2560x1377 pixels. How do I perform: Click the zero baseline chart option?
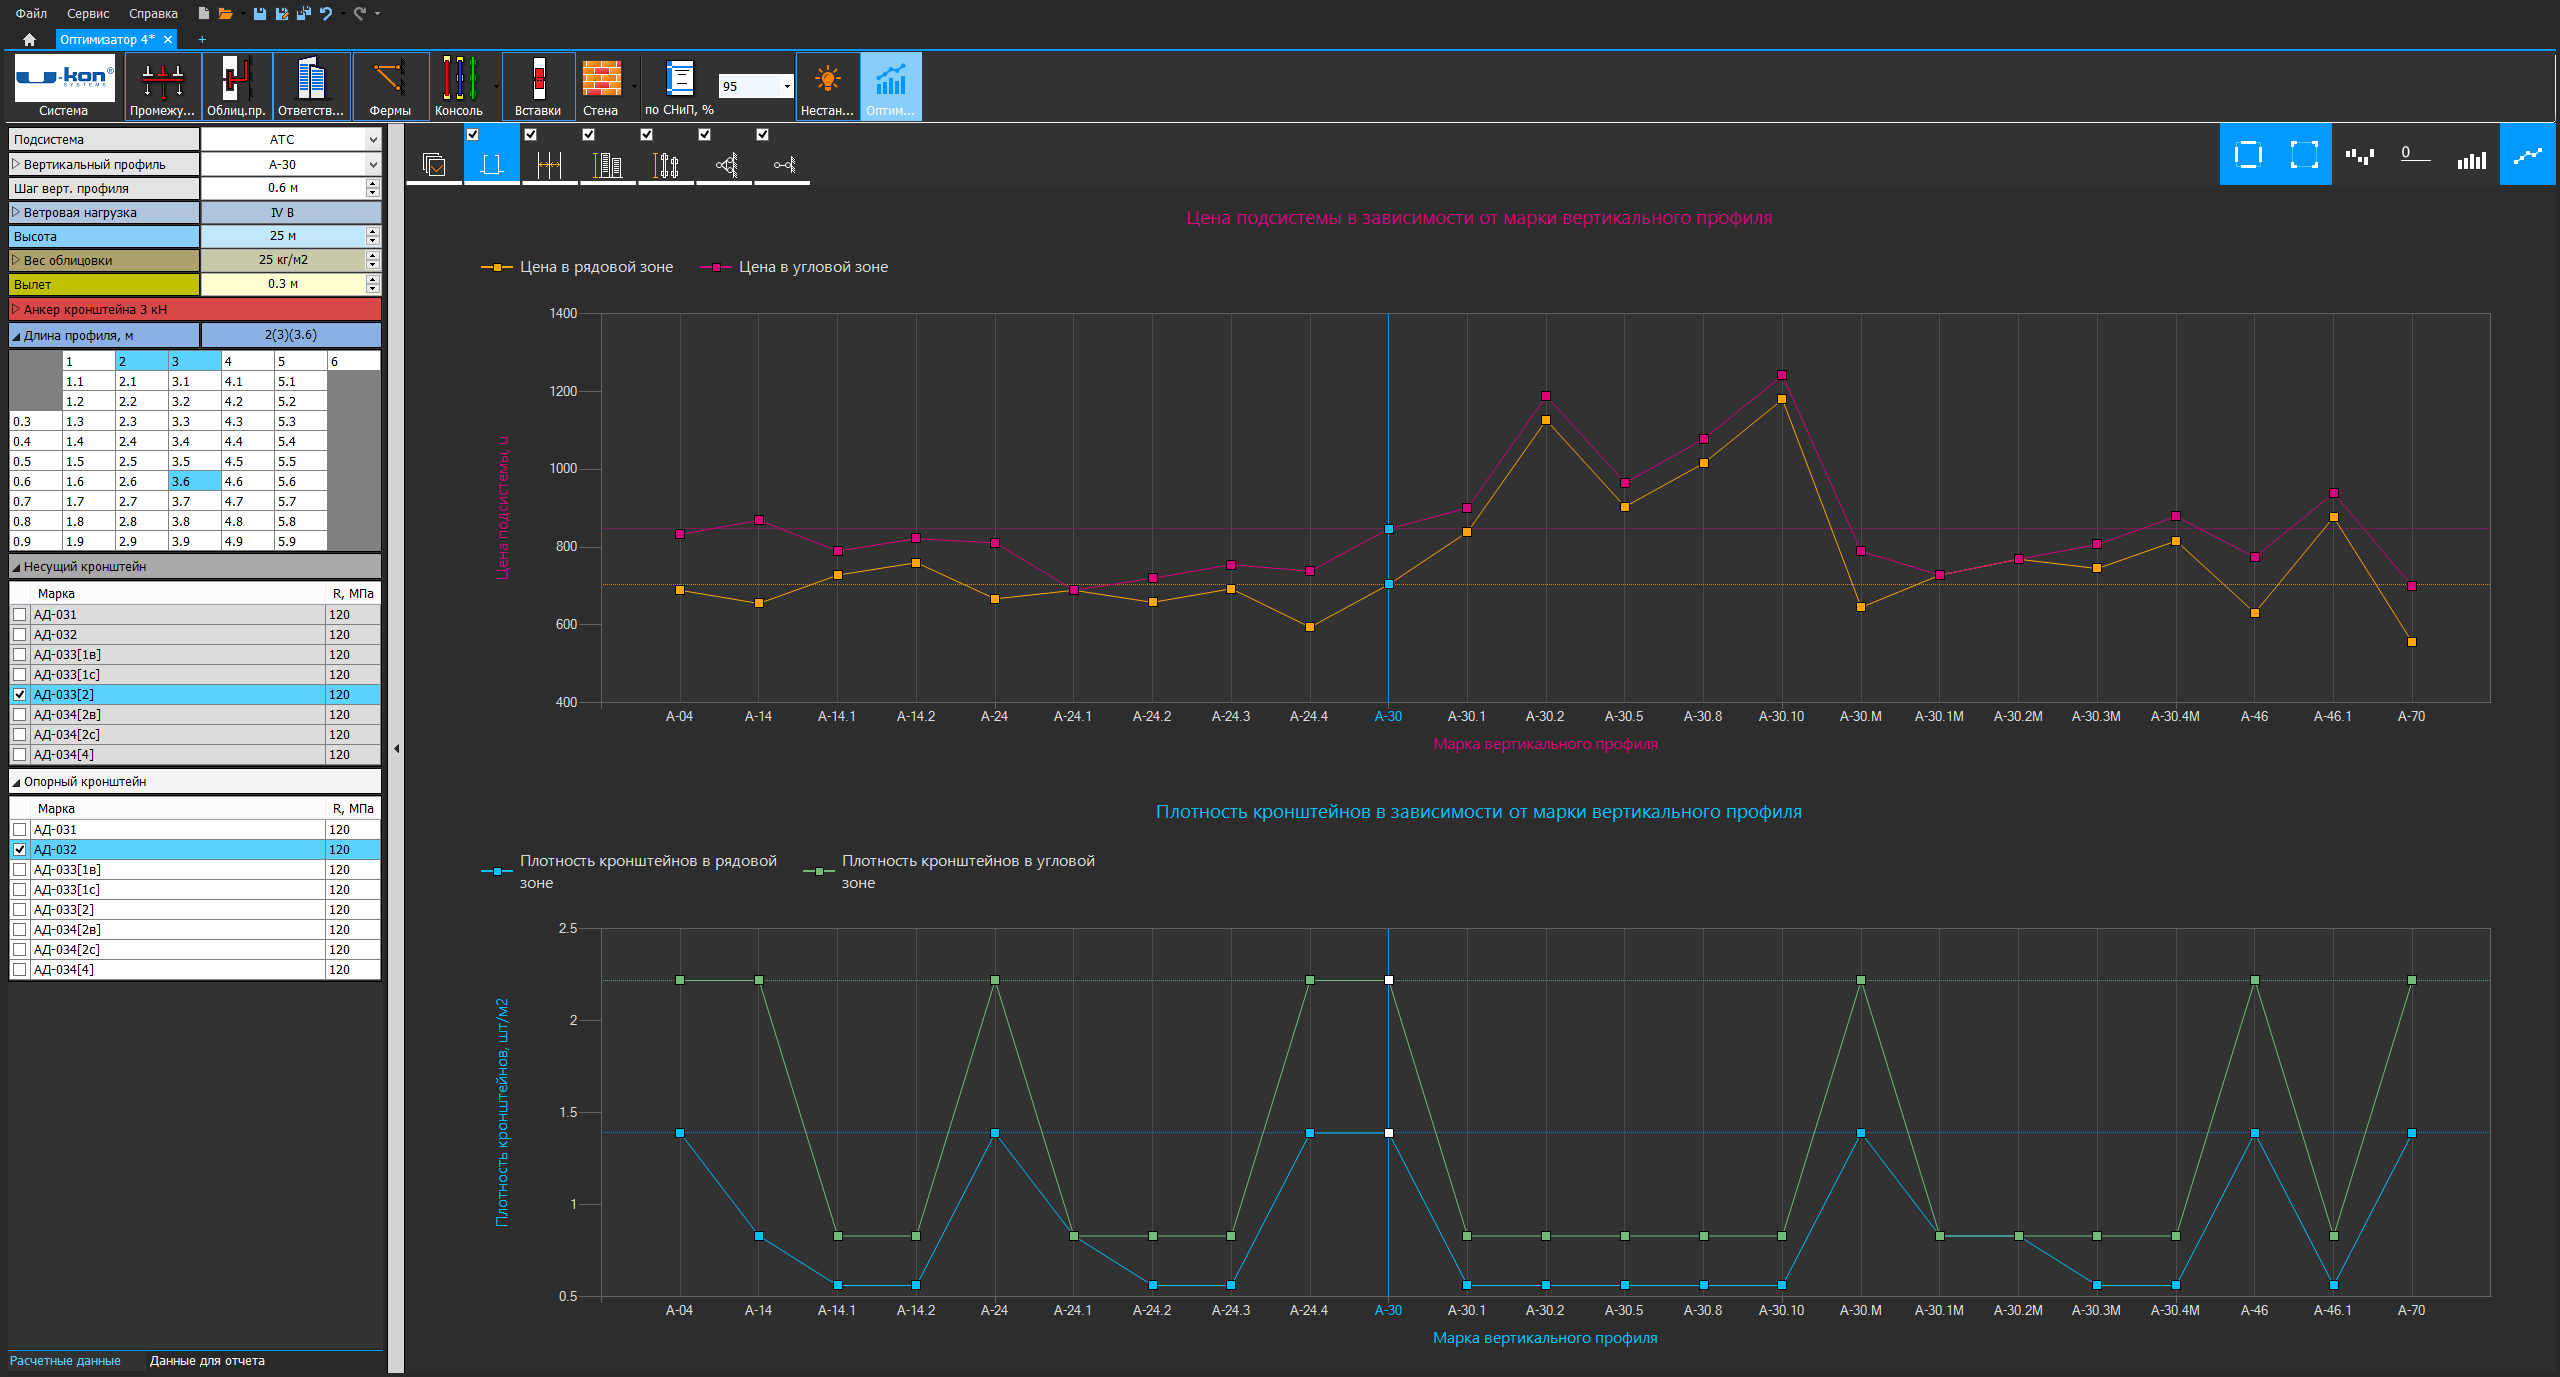2415,154
